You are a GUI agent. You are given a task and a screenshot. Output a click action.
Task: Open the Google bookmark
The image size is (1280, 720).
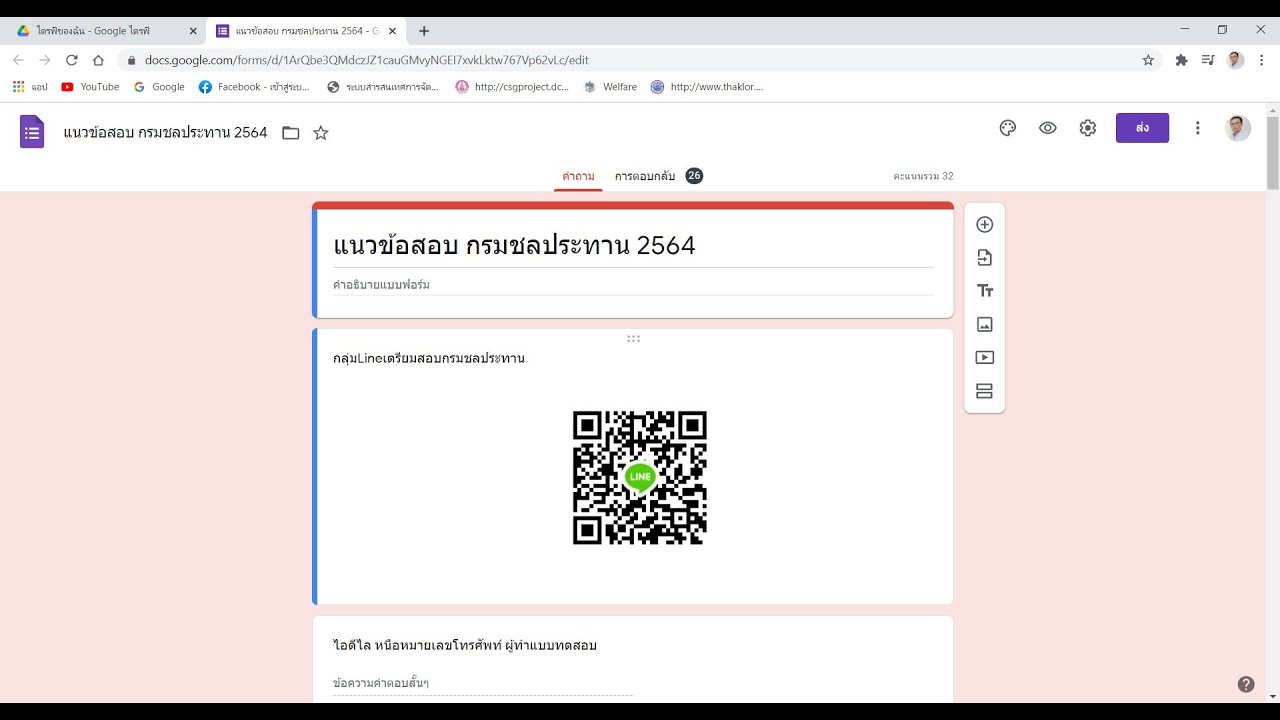click(159, 87)
